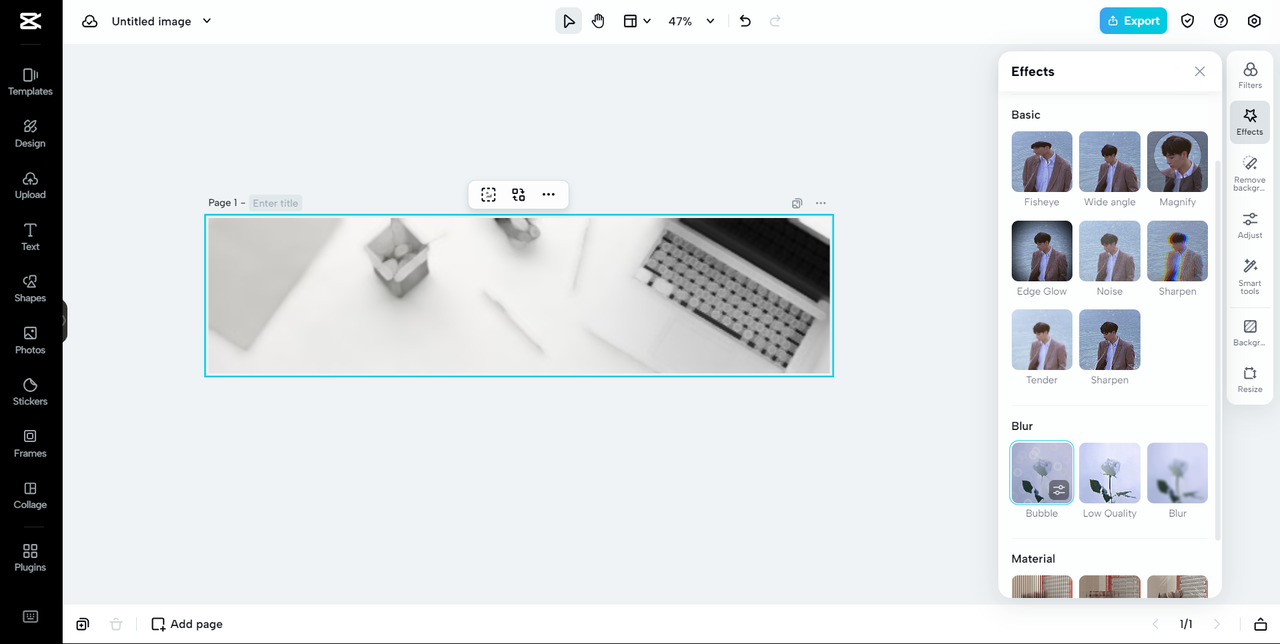1280x644 pixels.
Task: Open the Photos panel
Action: tap(30, 340)
